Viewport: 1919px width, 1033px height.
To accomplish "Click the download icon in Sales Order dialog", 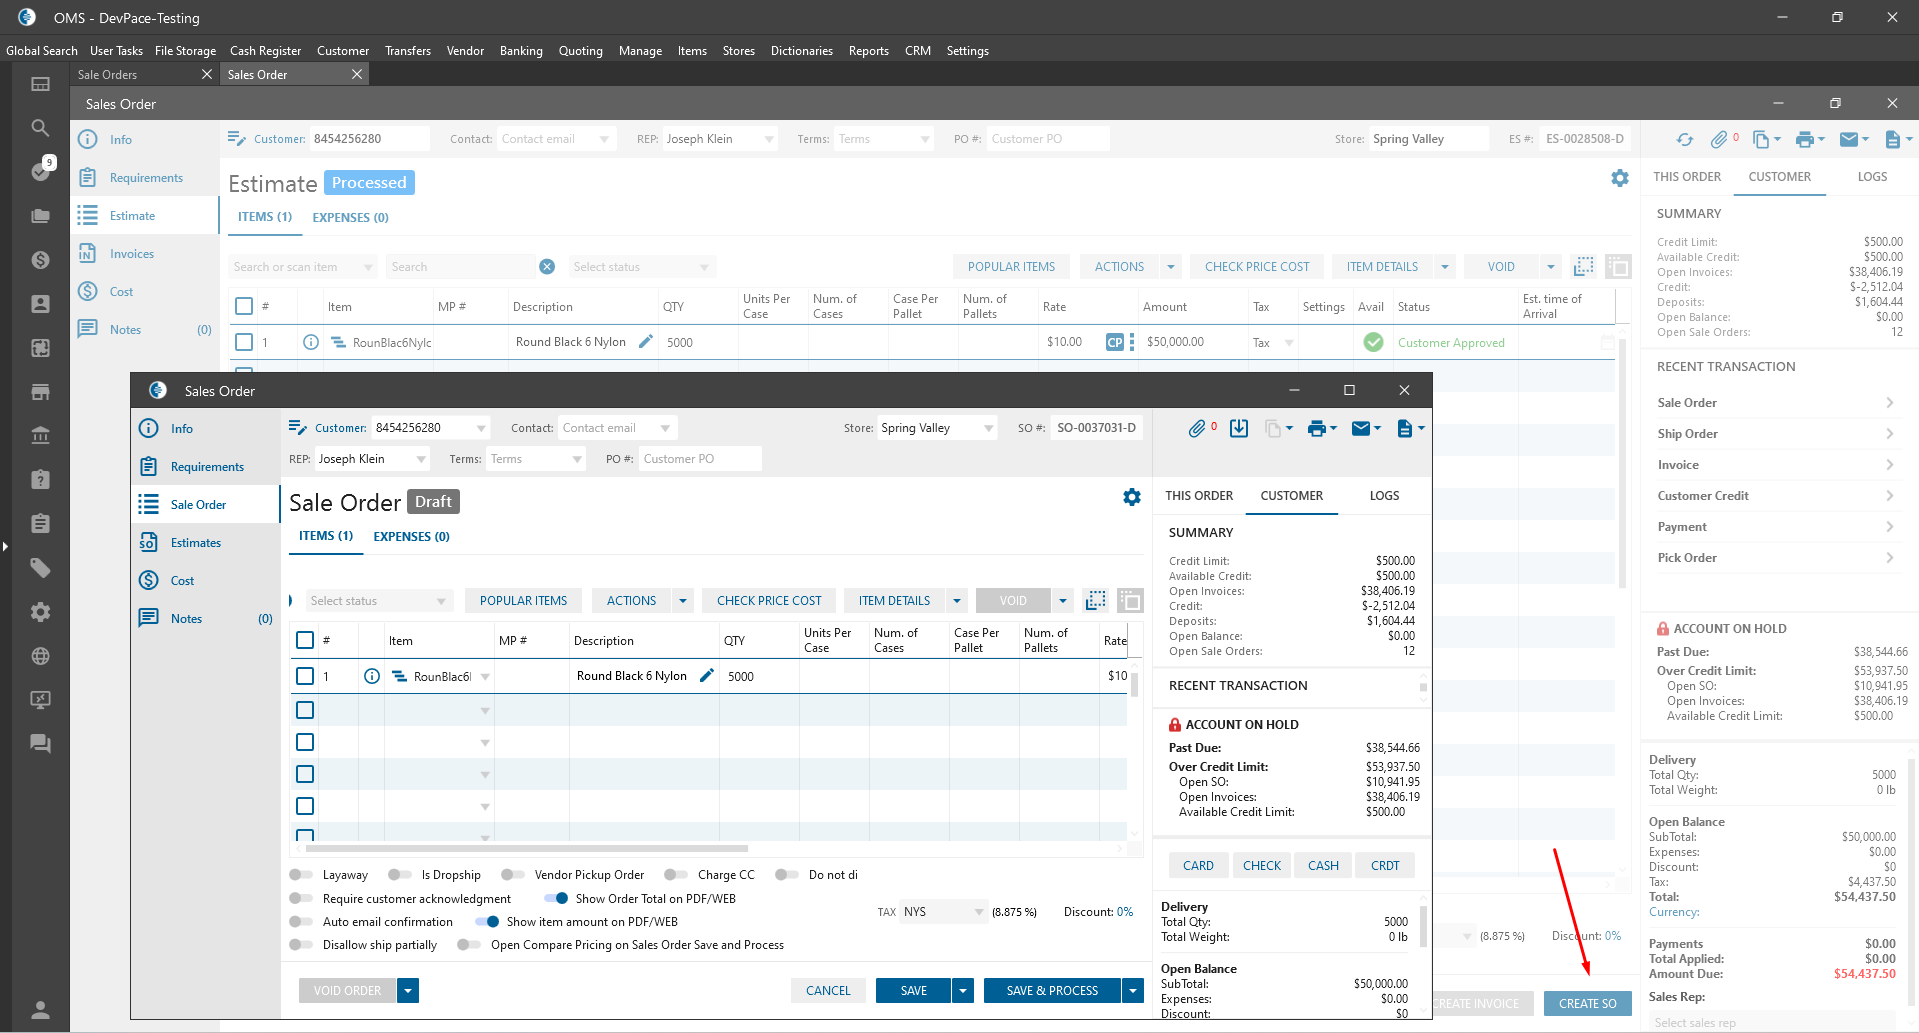I will pos(1239,429).
